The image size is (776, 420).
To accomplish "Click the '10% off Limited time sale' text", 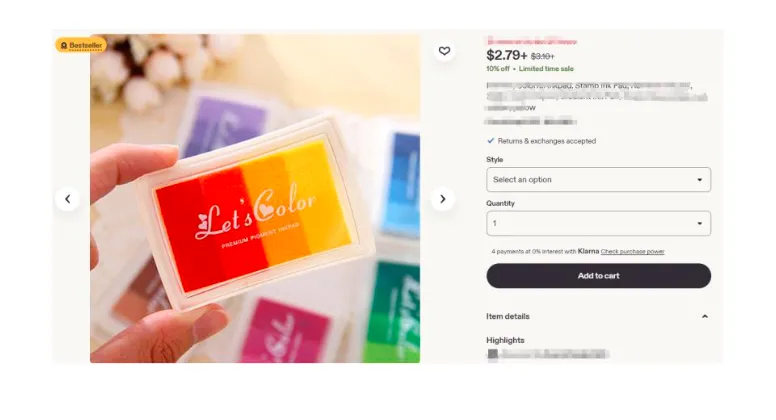I will (530, 69).
